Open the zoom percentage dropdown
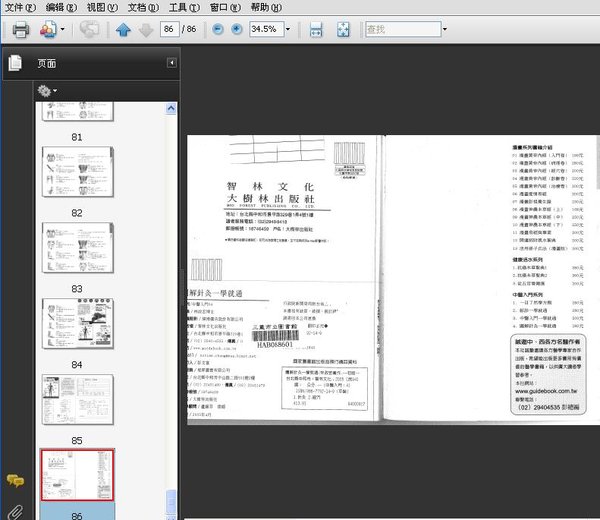Screen dimensions: 600x520 pyautogui.click(x=290, y=29)
